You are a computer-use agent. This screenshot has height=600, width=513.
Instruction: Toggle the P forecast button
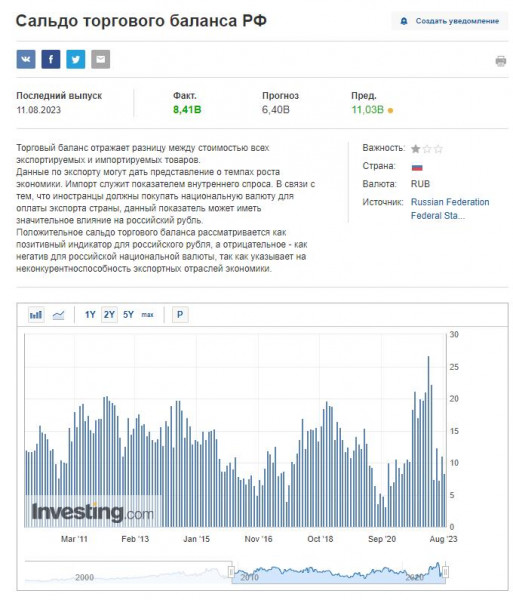[x=180, y=315]
